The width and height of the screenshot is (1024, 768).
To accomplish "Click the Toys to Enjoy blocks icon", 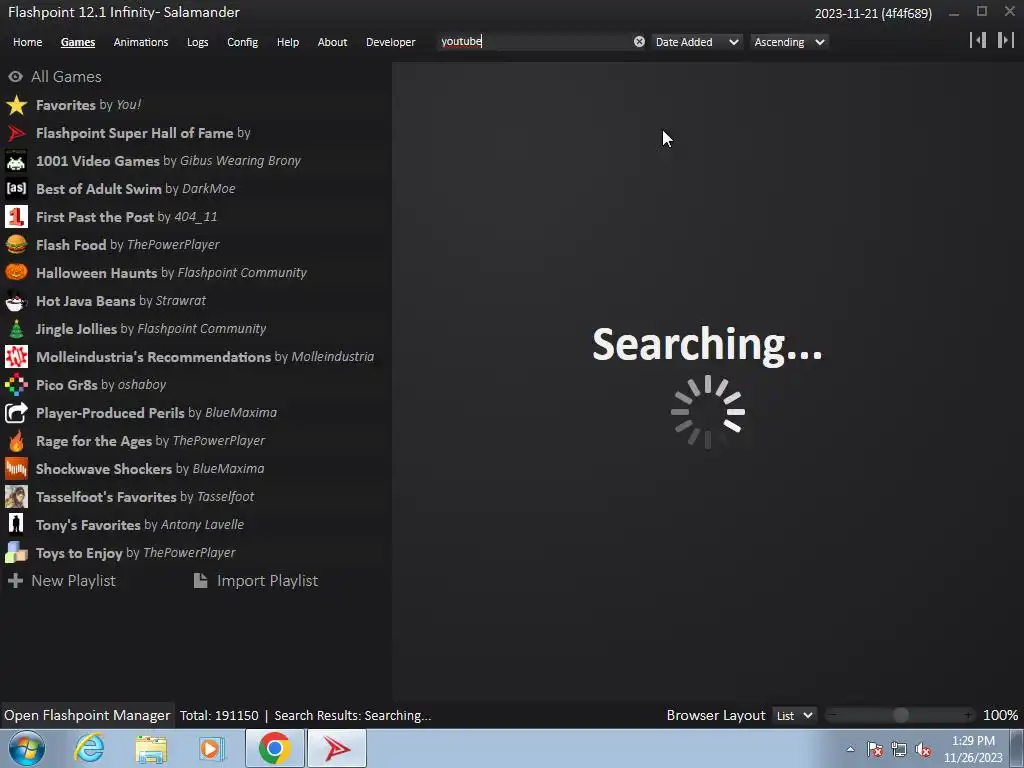I will click(x=16, y=553).
